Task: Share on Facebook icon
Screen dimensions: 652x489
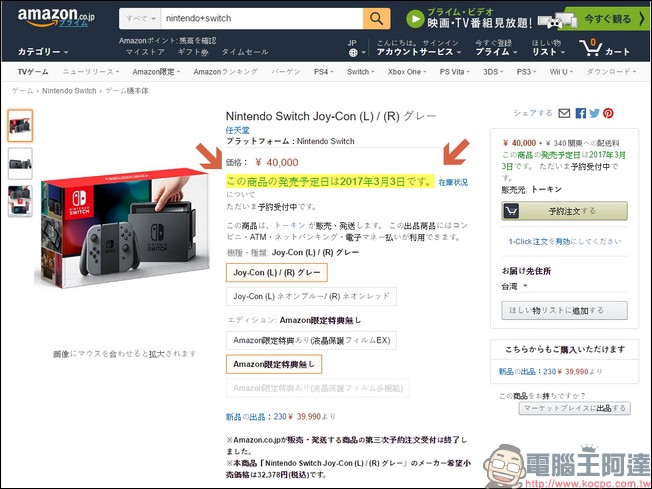Action: (580, 113)
